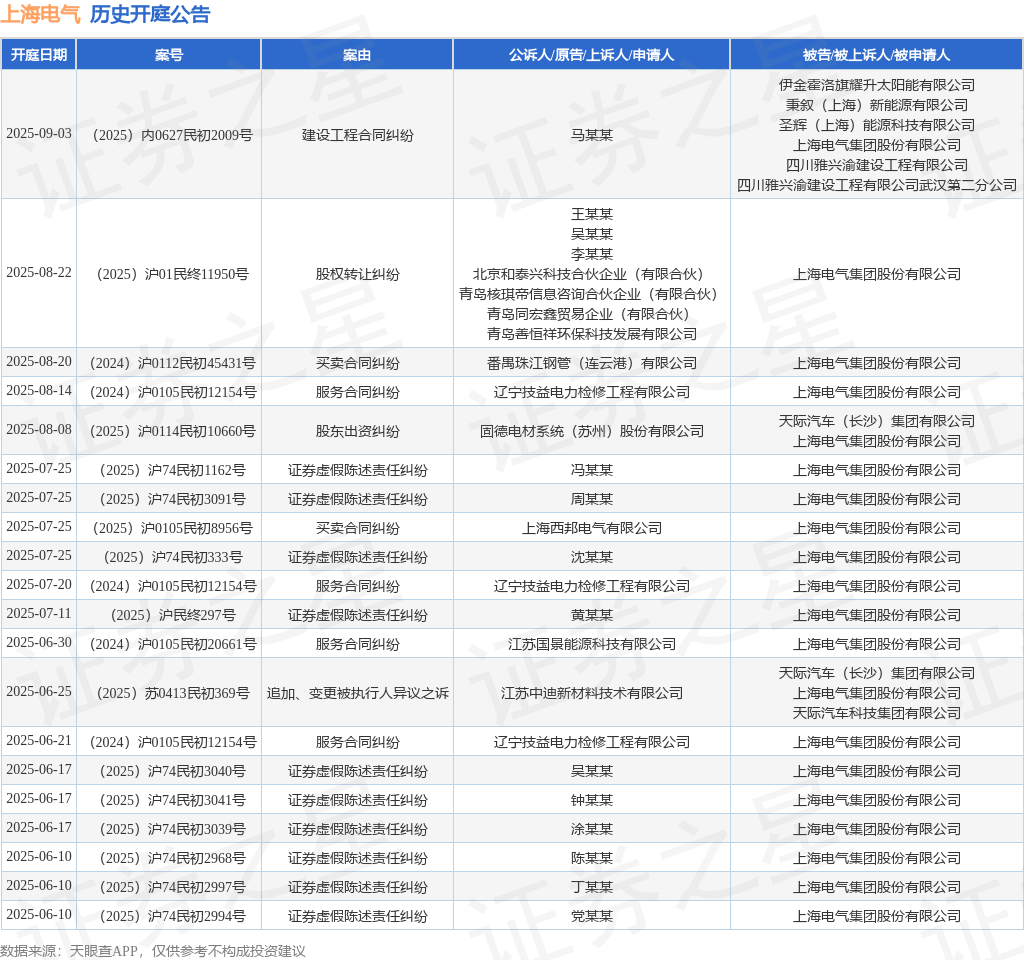Click 股权转让纠纷 cause cell
Viewport: 1024px width, 960px height.
tap(357, 274)
